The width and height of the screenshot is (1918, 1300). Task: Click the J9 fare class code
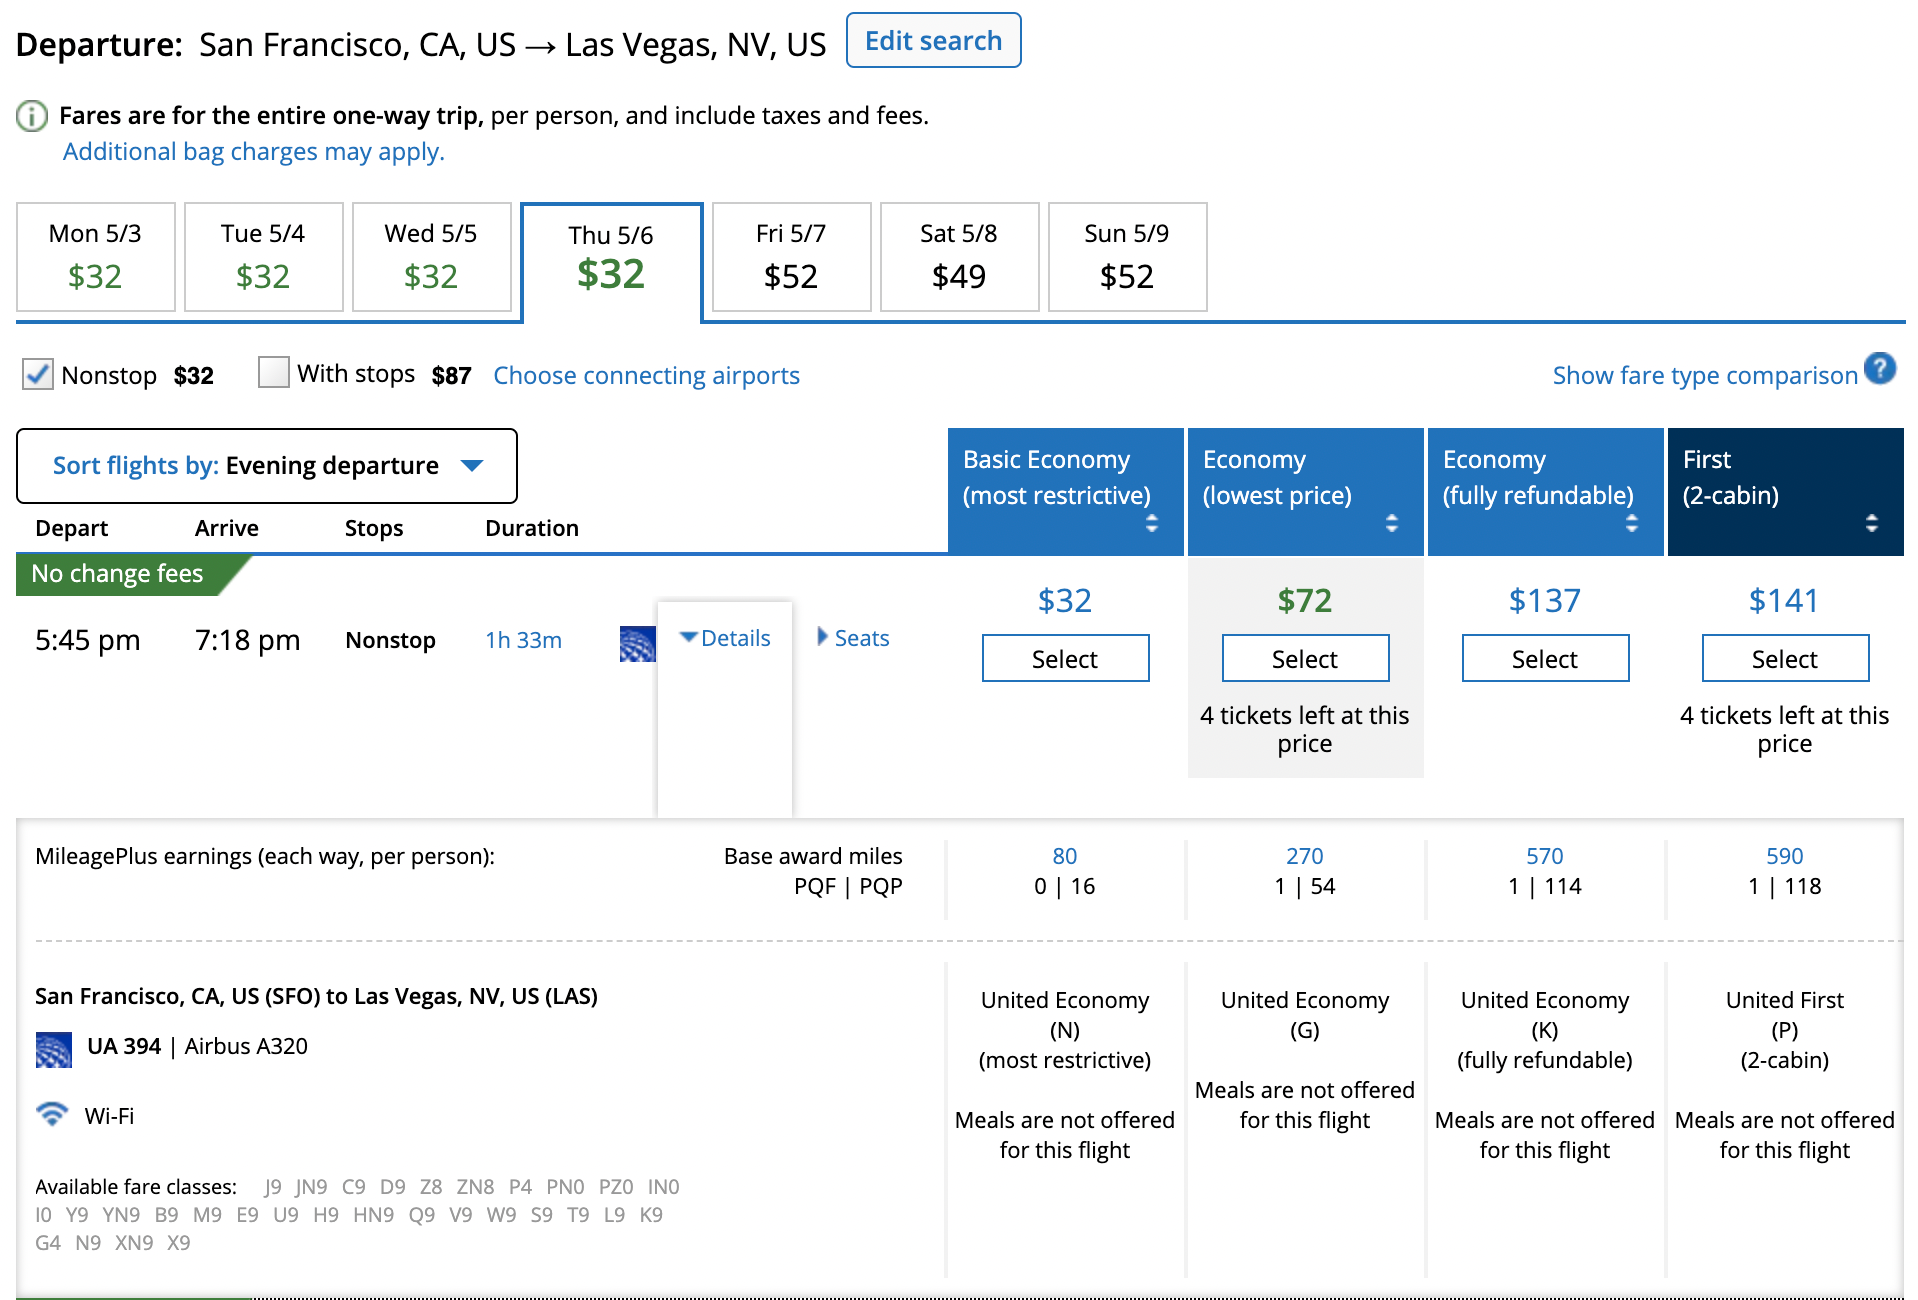point(273,1187)
